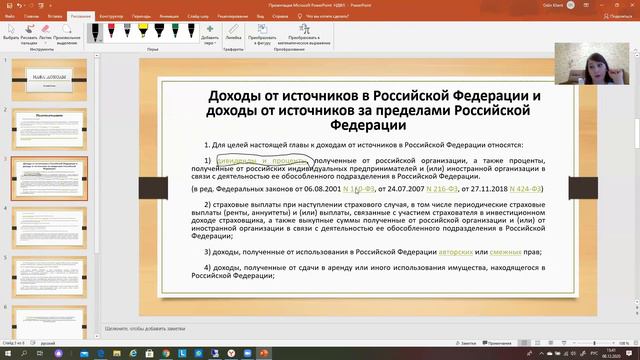Viewport: 640px width, 360px height.
Task: Select slide 1 thumbnail
Action: pos(49,80)
